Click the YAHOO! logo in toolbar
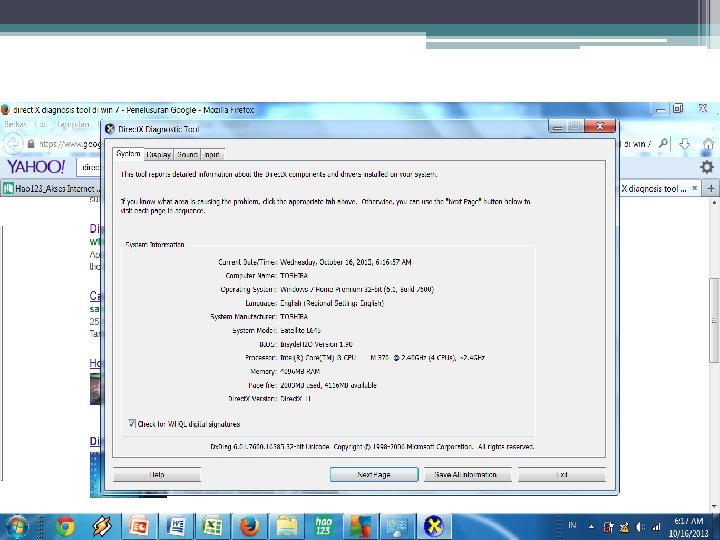Image resolution: width=720 pixels, height=540 pixels. (36, 167)
